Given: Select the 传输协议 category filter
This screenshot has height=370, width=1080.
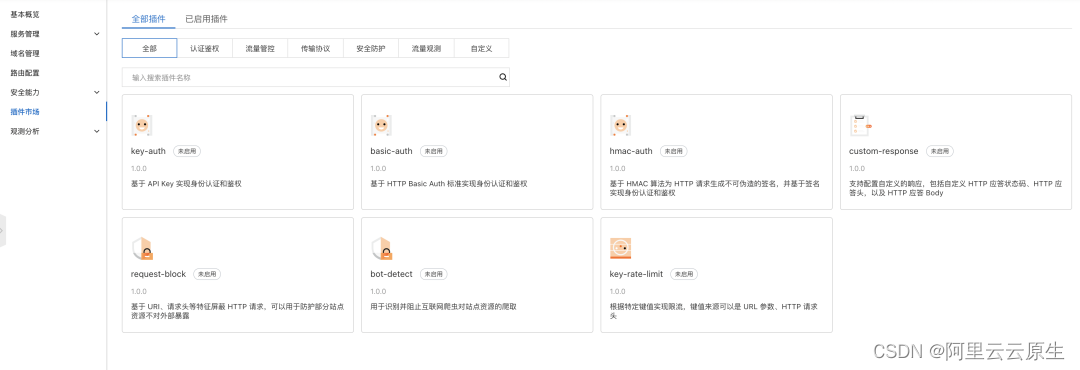Looking at the screenshot, I should click(315, 48).
